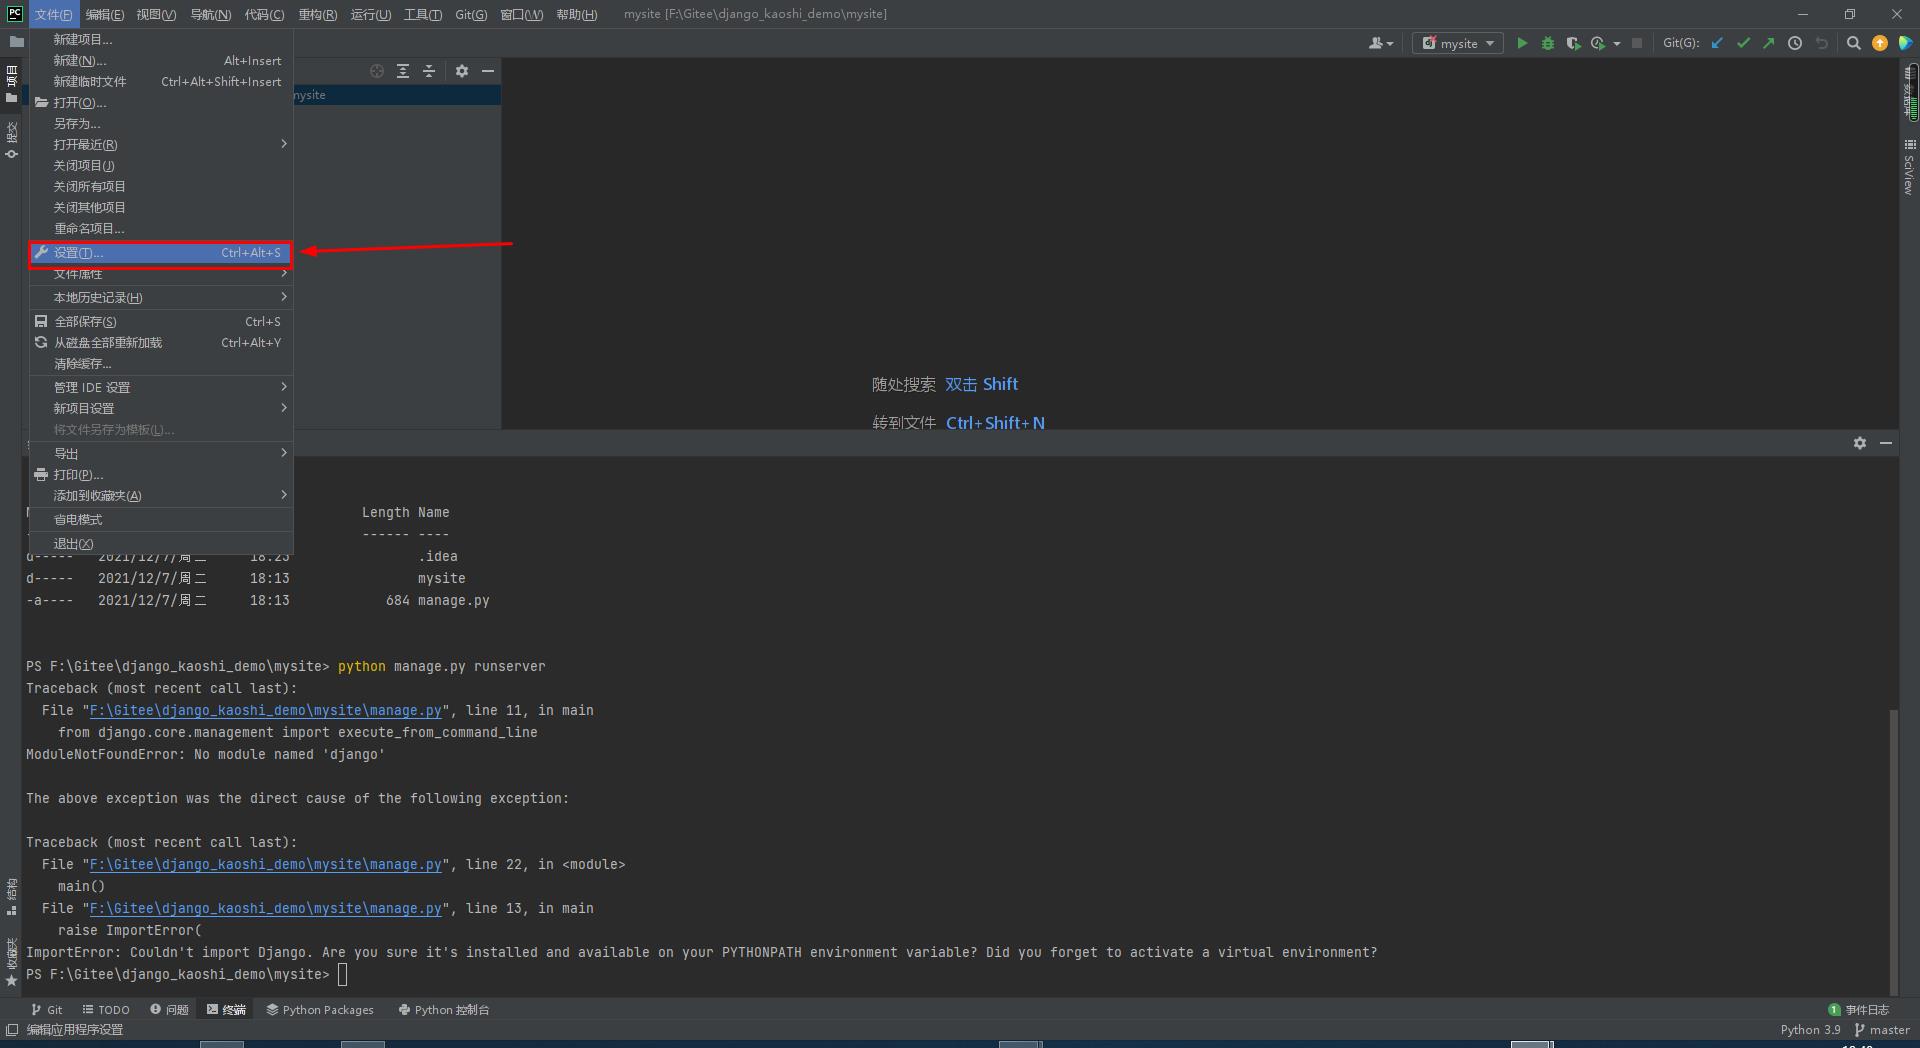
Task: Hide the terminal panel
Action: (x=1886, y=443)
